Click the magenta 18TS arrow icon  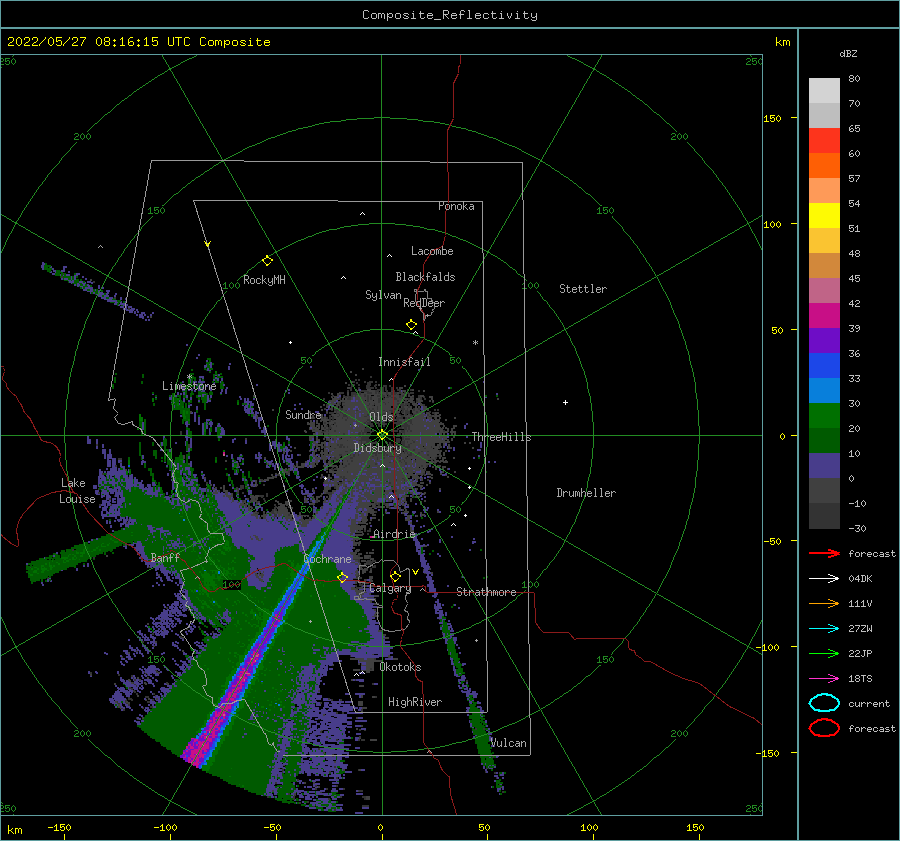click(824, 679)
